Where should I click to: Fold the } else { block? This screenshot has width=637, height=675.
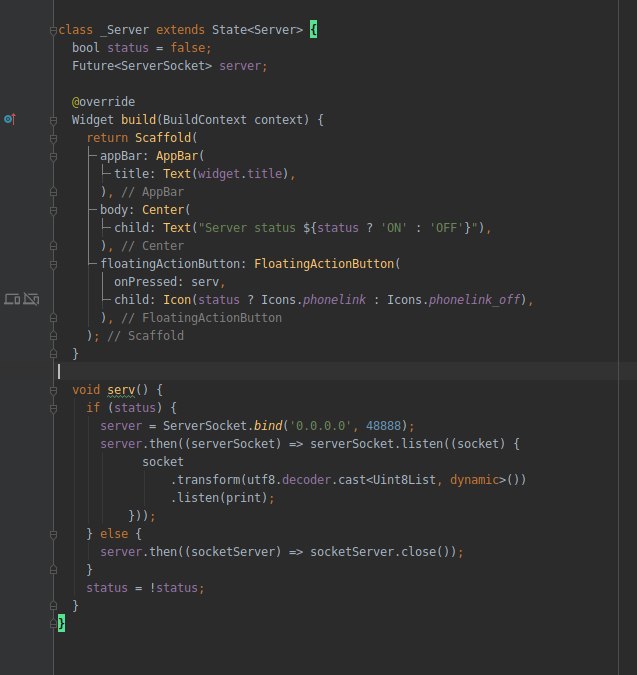pos(53,535)
